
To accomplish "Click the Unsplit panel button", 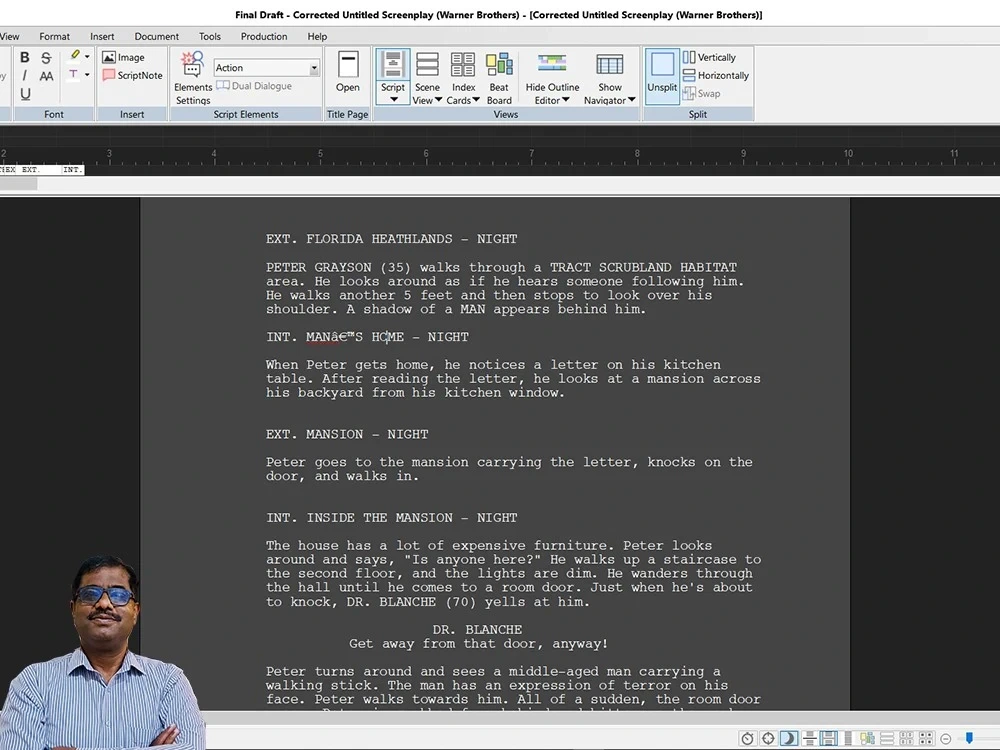I will coord(662,75).
